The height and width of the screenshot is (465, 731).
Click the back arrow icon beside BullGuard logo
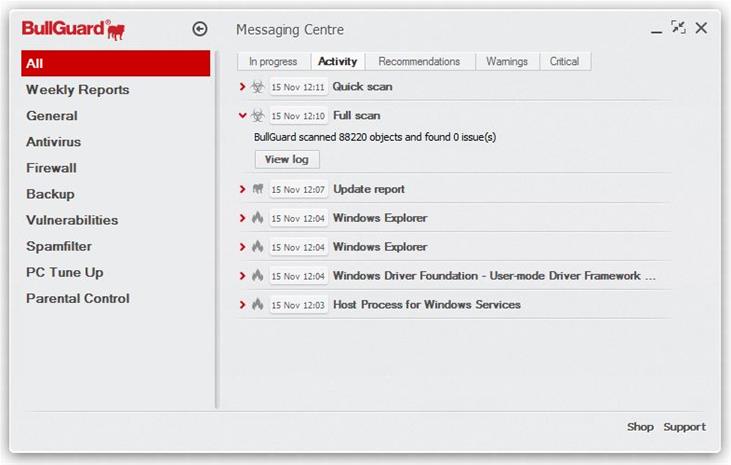click(x=199, y=29)
